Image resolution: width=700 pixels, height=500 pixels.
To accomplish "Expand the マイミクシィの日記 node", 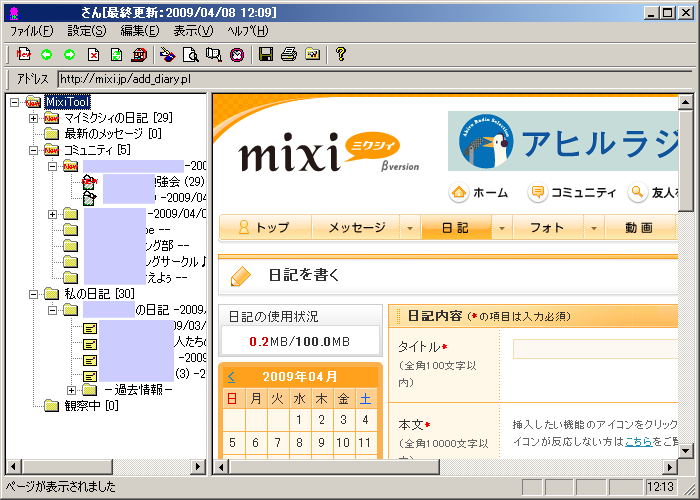I will (33, 118).
